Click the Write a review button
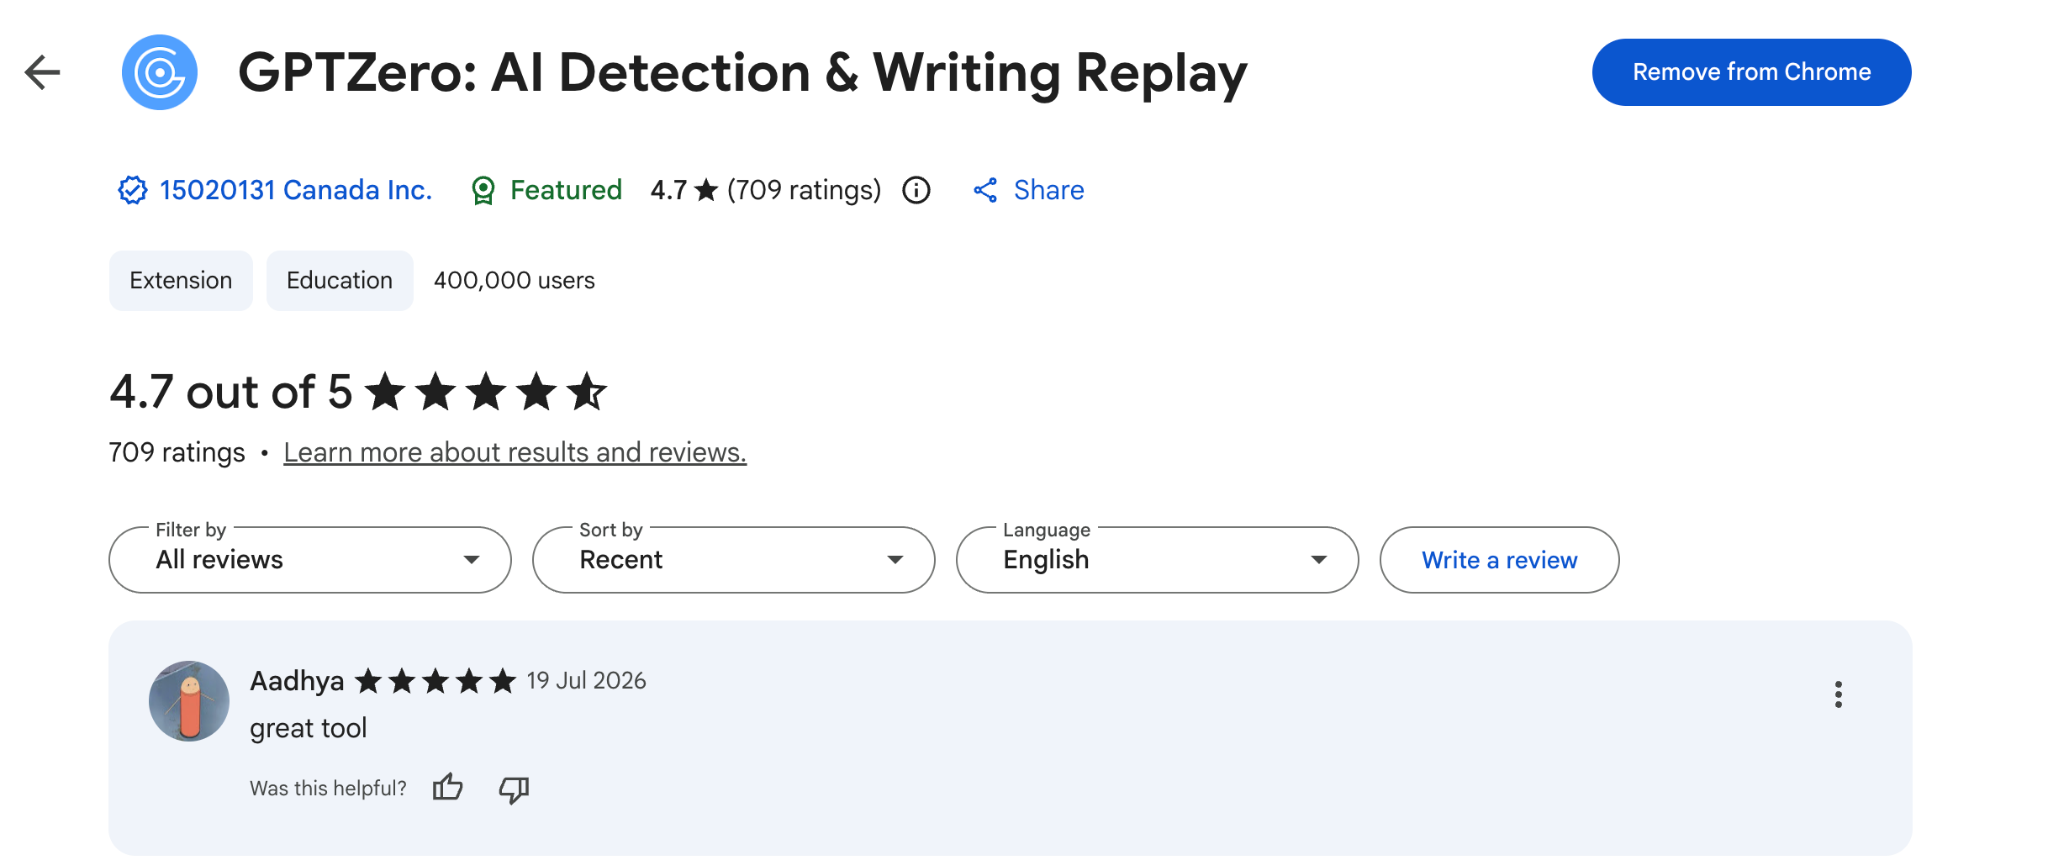This screenshot has width=2048, height=856. (x=1499, y=560)
